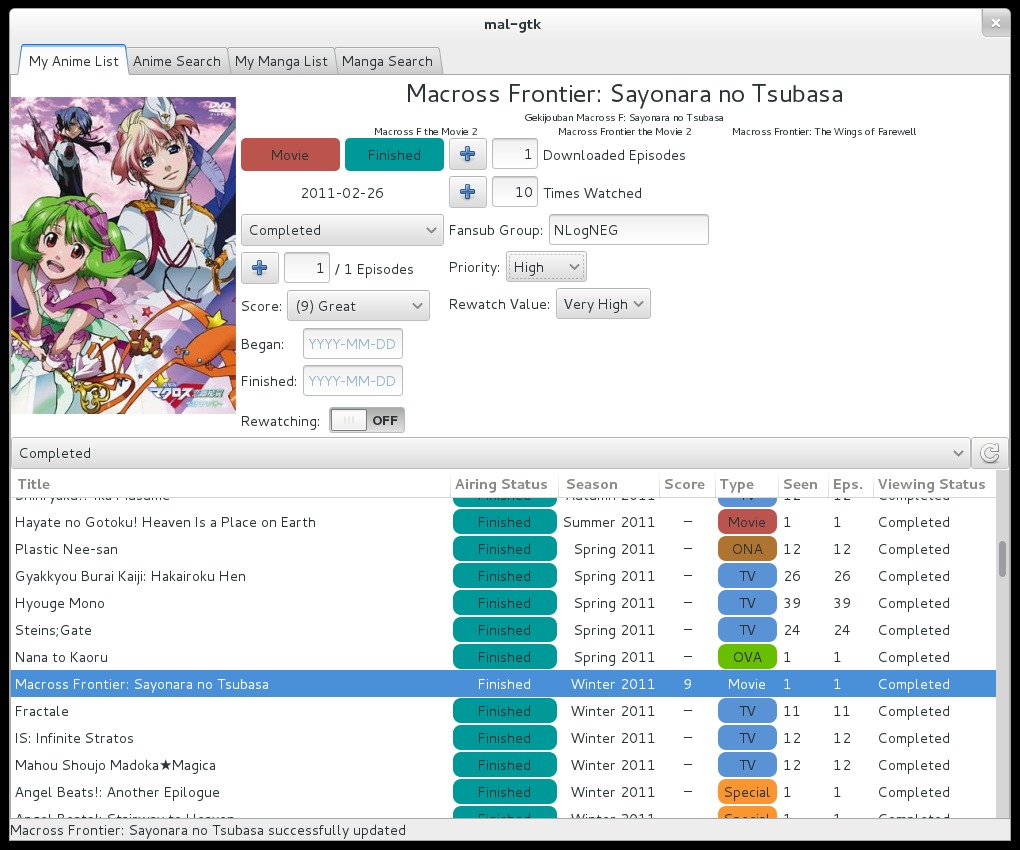Viewport: 1020px width, 850px height.
Task: Click the OVA type badge for Nana to Kaoru
Action: pos(747,657)
